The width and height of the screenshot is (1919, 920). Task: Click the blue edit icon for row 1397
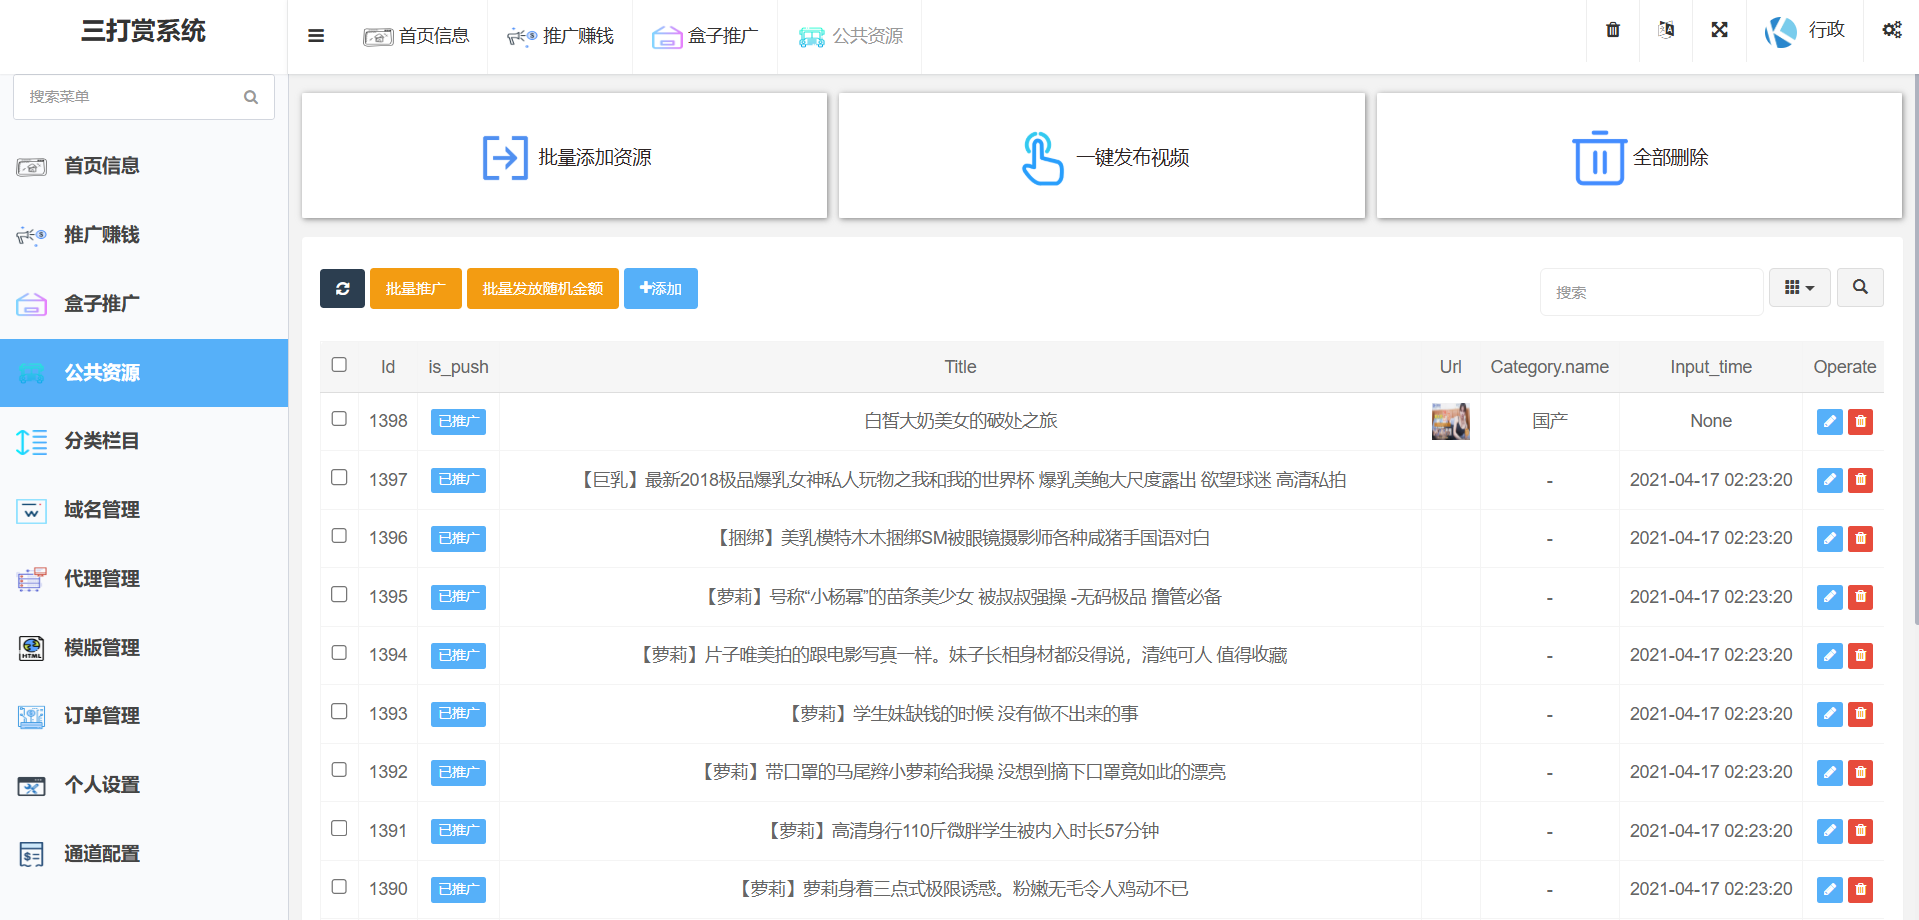[x=1829, y=480]
